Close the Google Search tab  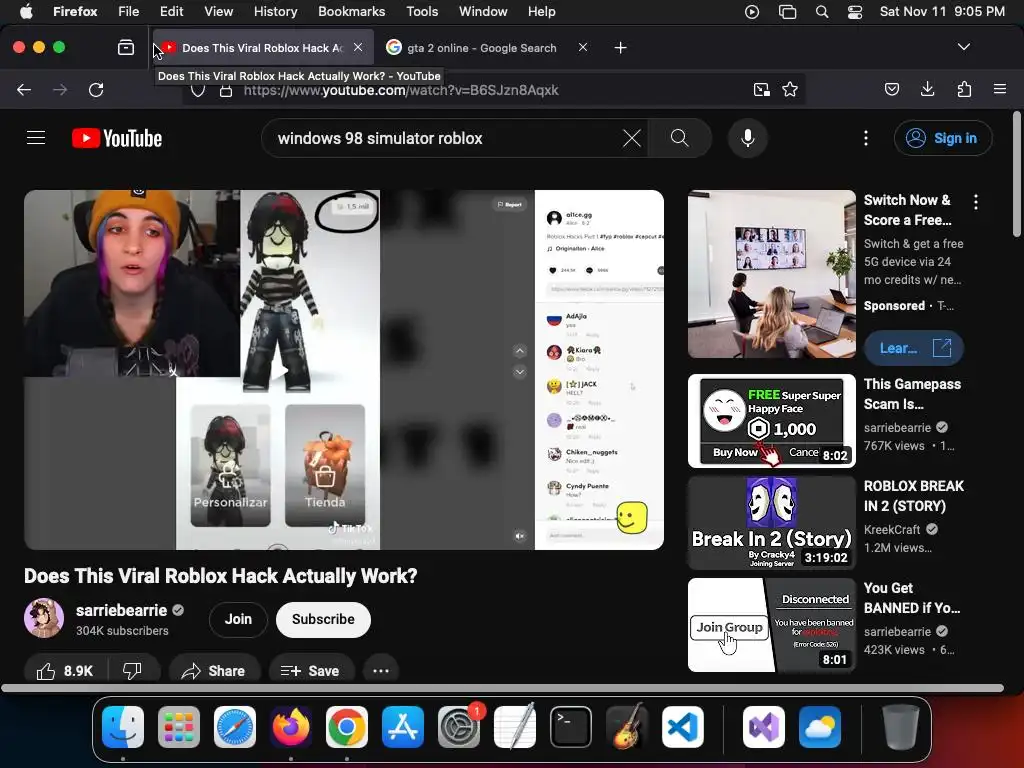pos(583,48)
